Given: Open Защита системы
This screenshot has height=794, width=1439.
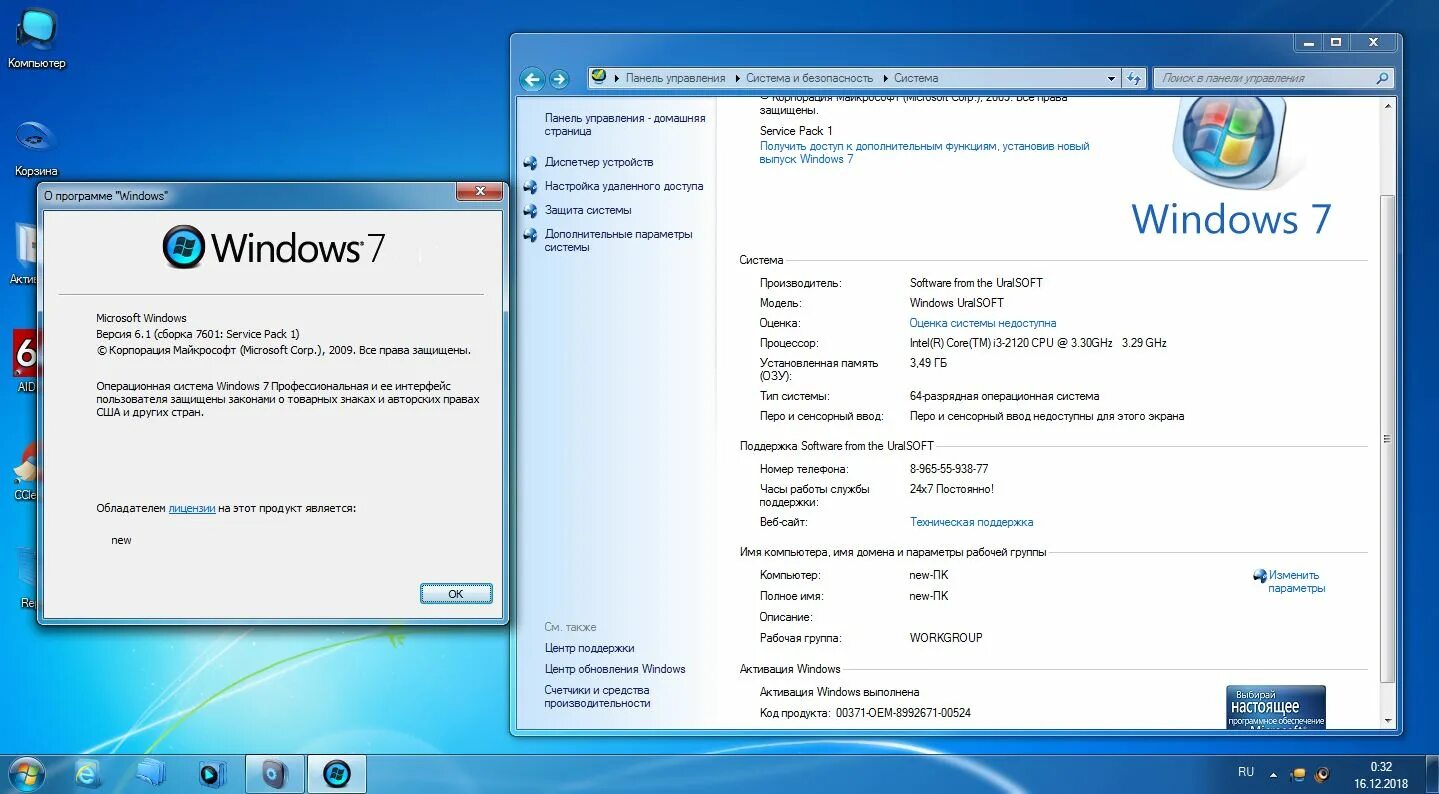Looking at the screenshot, I should [588, 210].
